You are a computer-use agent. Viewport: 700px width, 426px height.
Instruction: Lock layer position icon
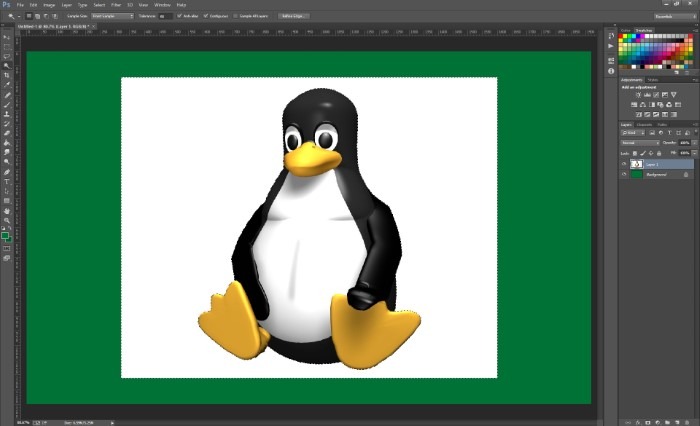[x=651, y=154]
